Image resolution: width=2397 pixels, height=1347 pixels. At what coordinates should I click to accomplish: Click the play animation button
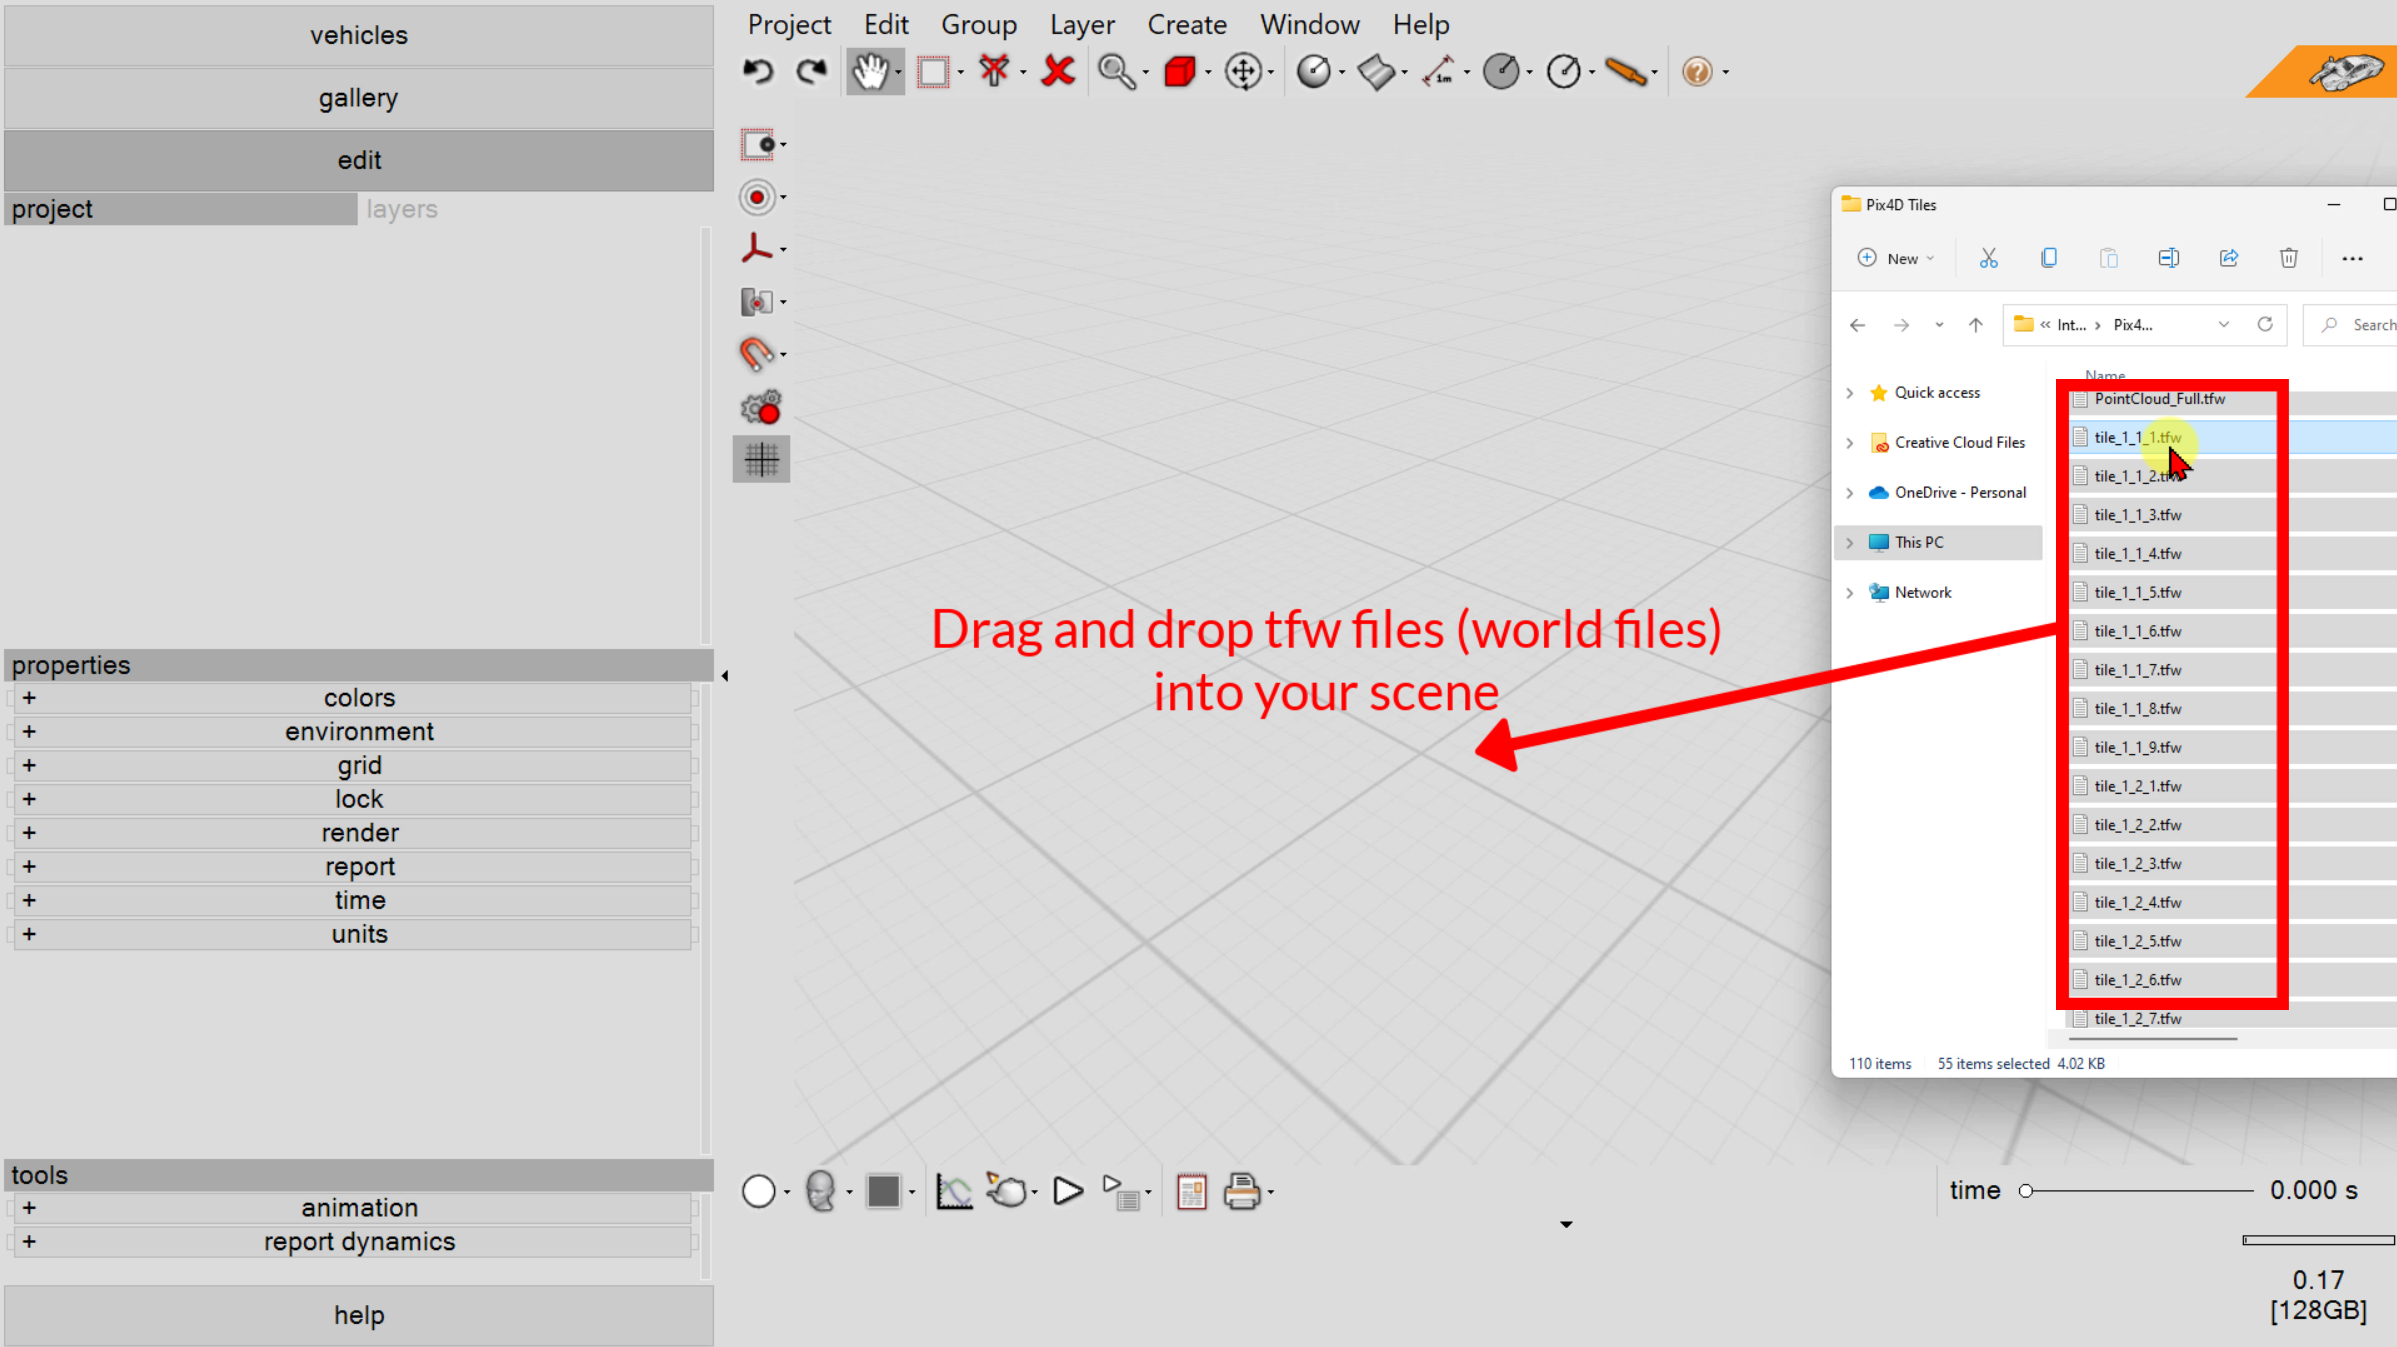tap(1068, 1191)
